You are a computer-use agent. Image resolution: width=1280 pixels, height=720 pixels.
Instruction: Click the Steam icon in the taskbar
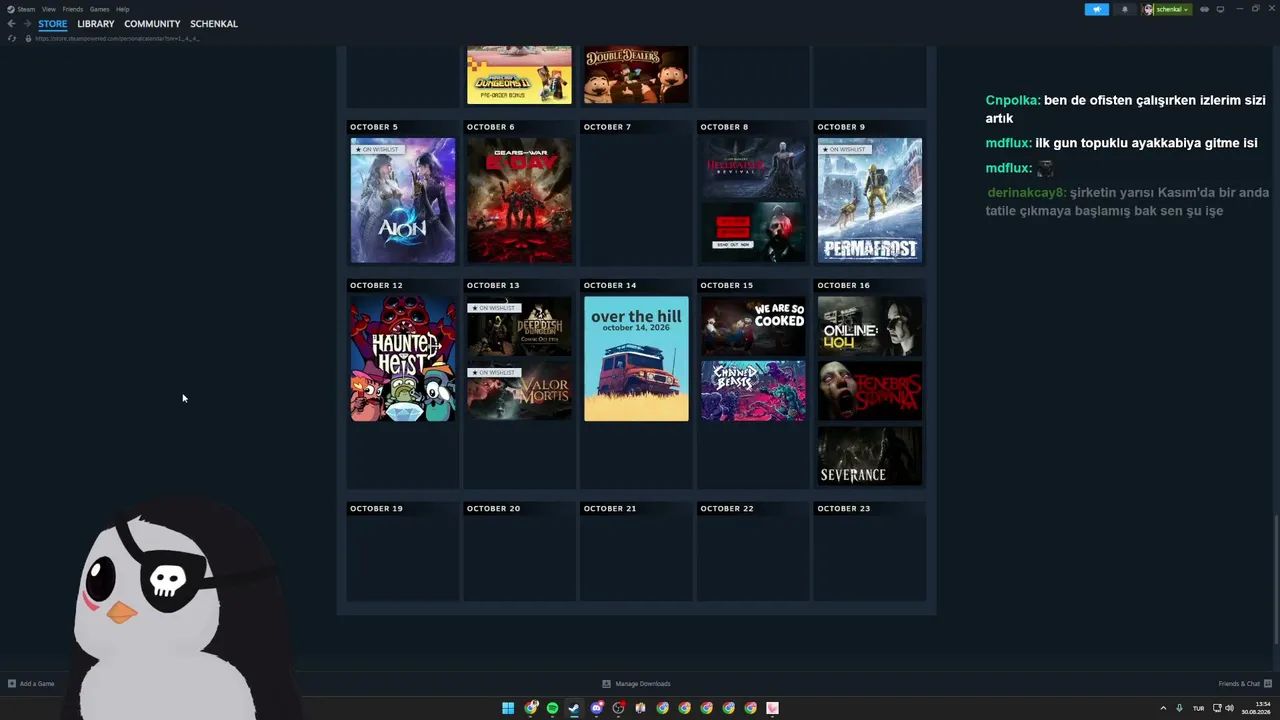[x=574, y=708]
